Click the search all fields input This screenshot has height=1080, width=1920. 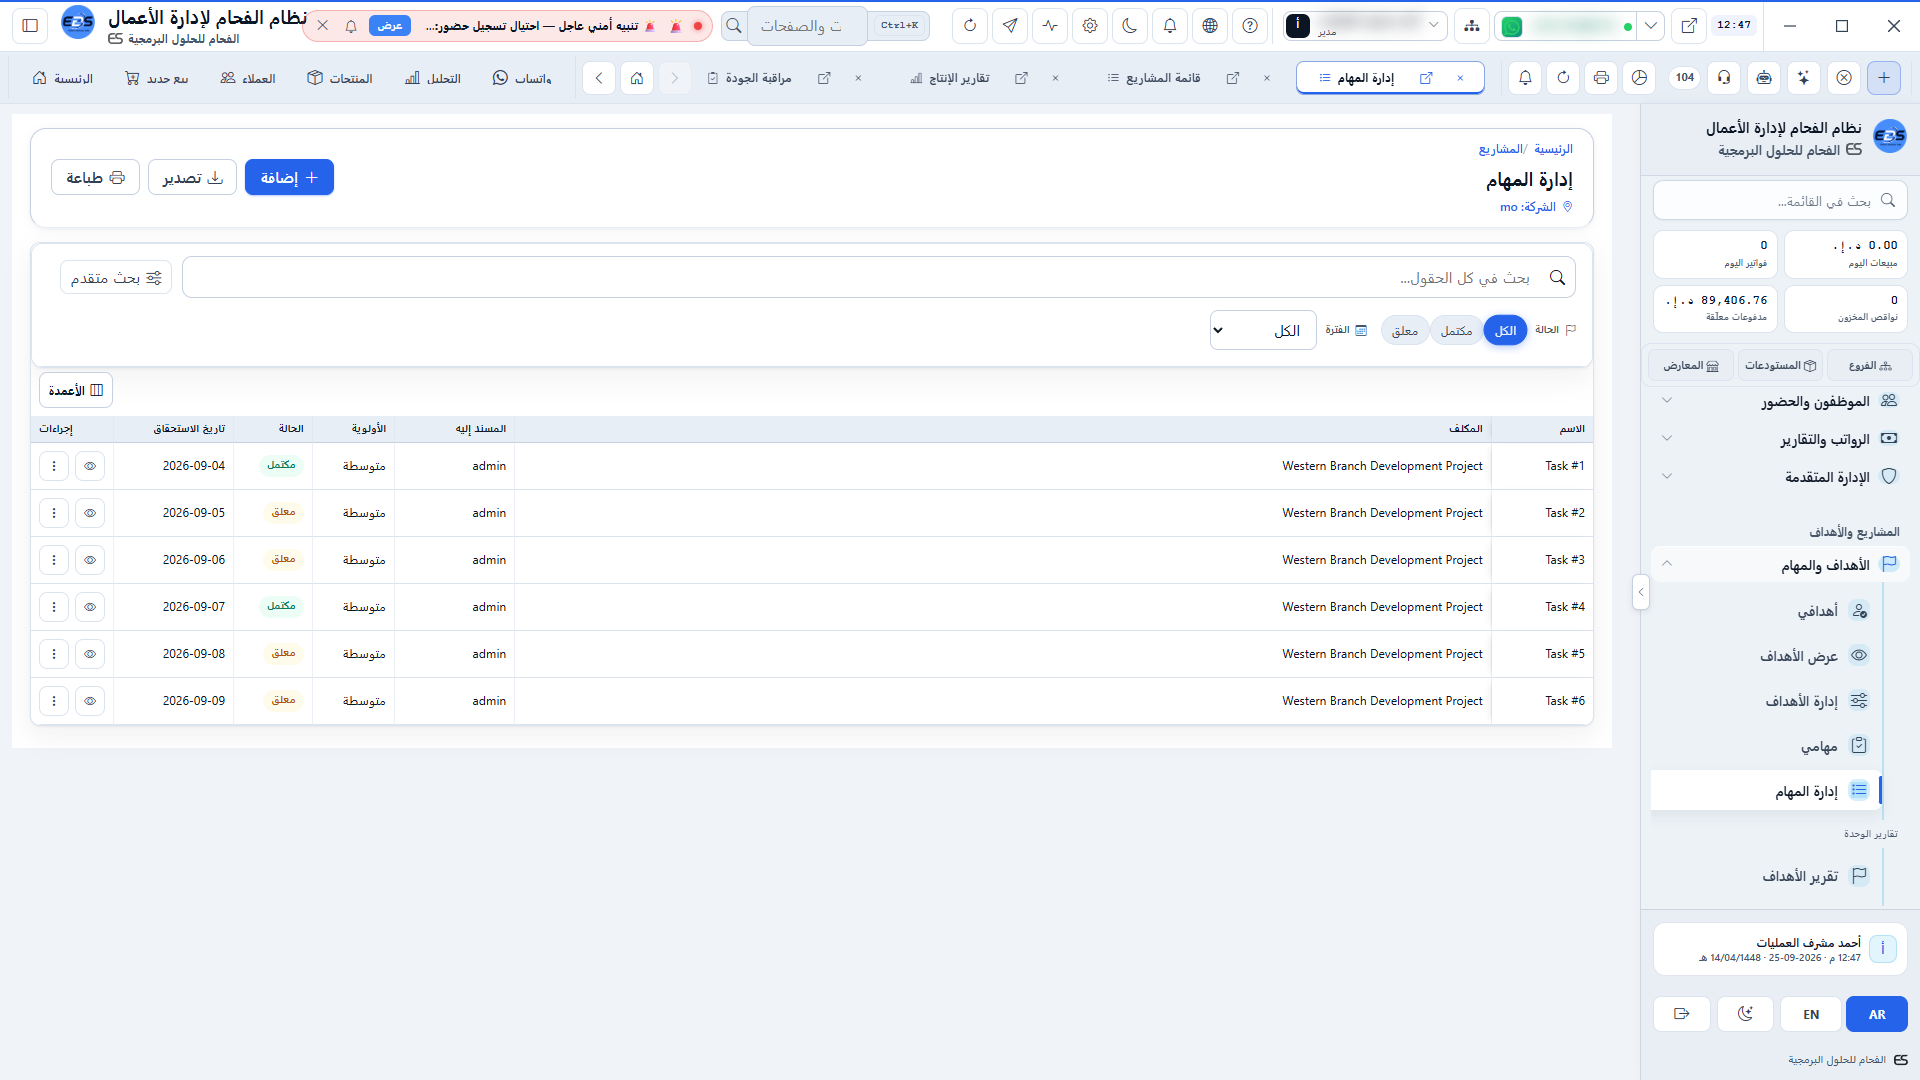879,278
